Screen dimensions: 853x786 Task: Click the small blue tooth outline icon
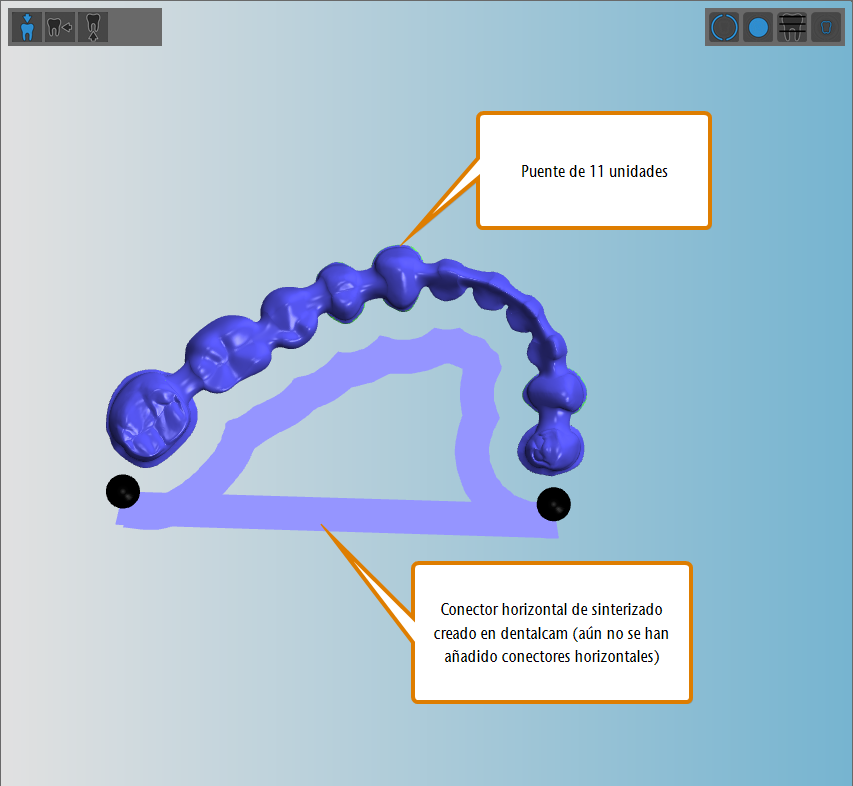(x=826, y=27)
